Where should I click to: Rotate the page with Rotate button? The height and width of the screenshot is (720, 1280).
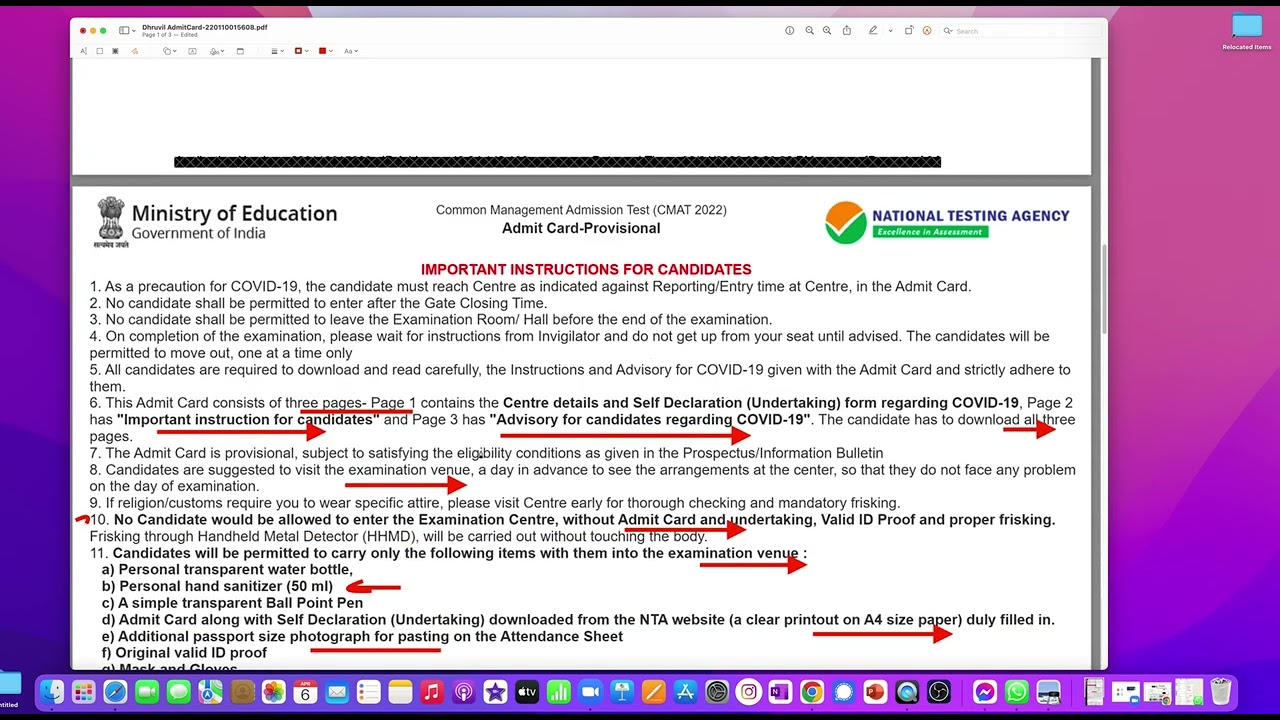point(909,31)
